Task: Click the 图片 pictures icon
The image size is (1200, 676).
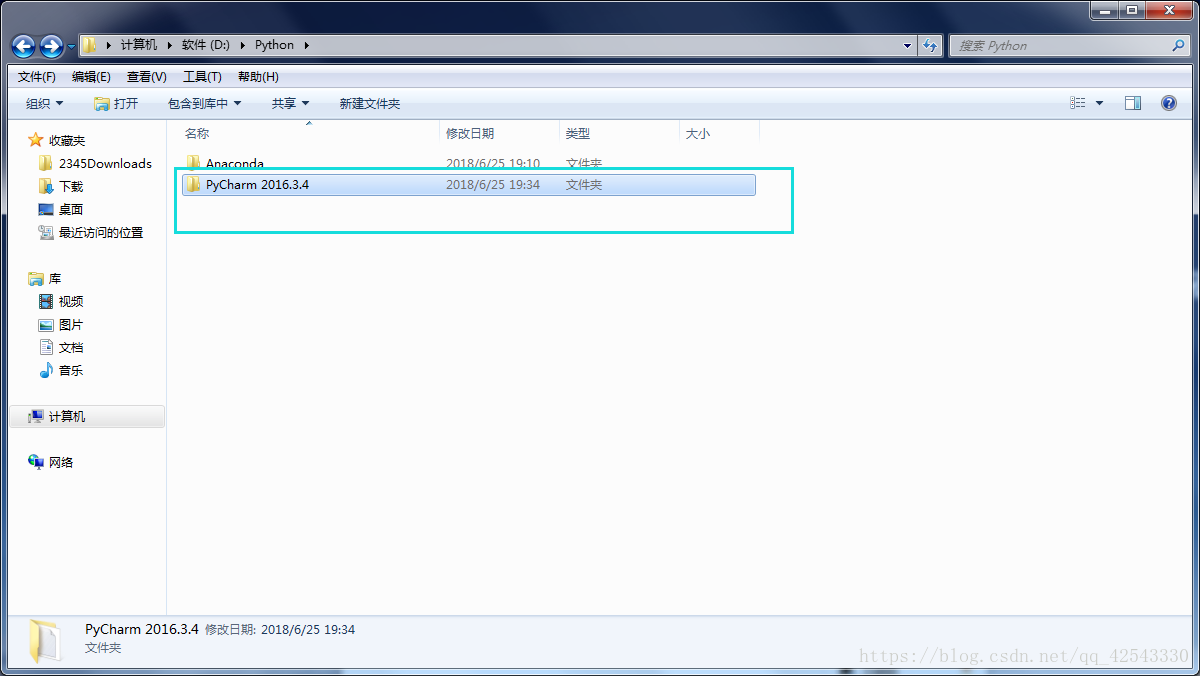Action: [46, 324]
